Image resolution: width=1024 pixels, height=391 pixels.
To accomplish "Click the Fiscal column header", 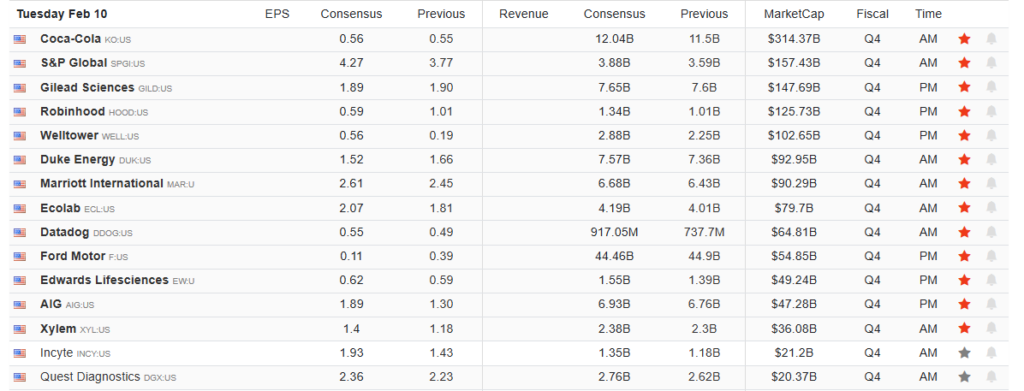I will (872, 14).
